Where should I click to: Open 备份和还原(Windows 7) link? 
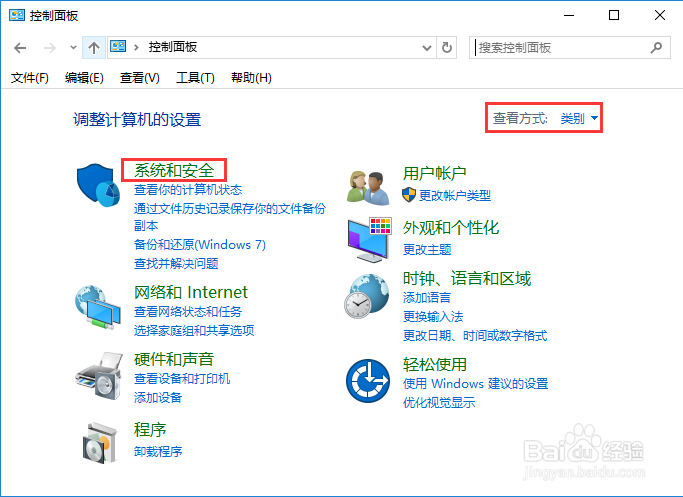tap(200, 244)
